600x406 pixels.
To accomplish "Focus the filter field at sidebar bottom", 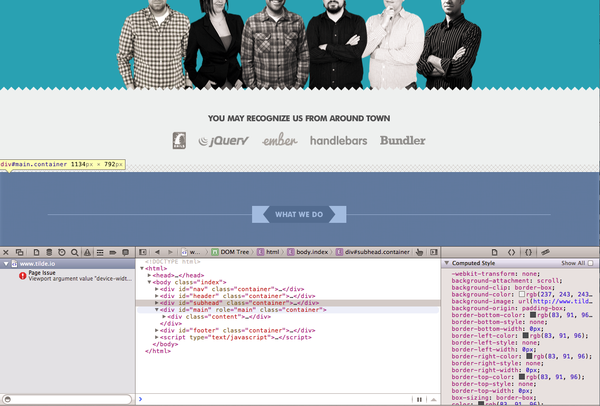I will click(x=67, y=399).
